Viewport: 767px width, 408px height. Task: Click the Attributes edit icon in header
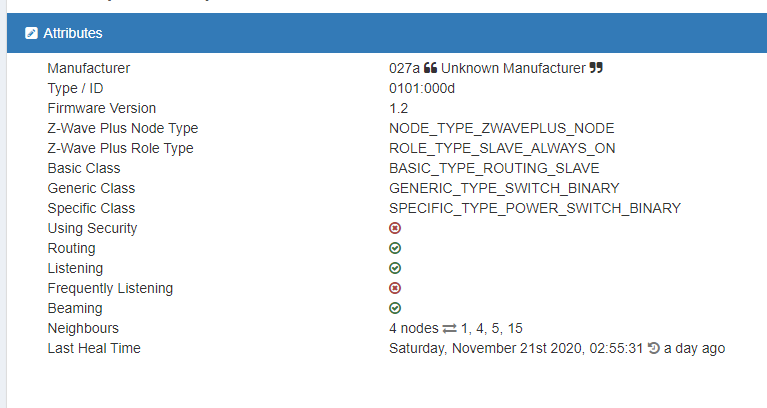click(31, 33)
